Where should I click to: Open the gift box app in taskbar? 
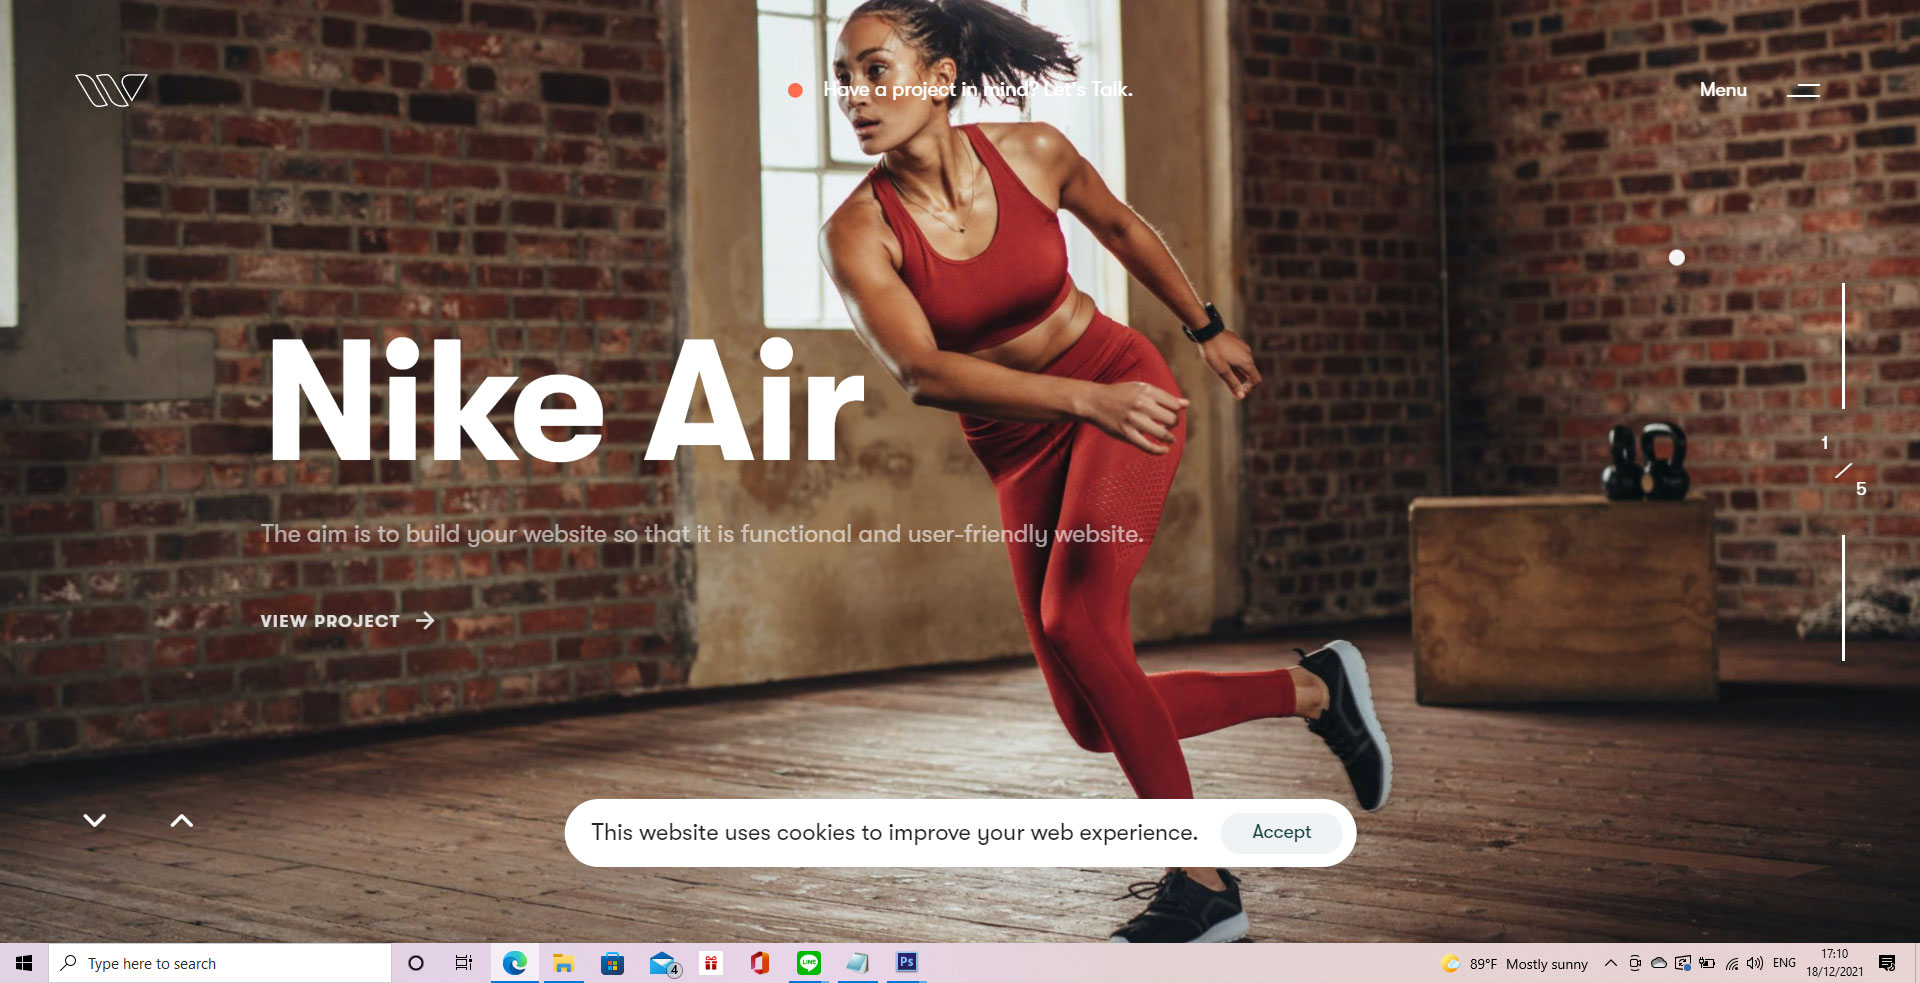(x=710, y=963)
